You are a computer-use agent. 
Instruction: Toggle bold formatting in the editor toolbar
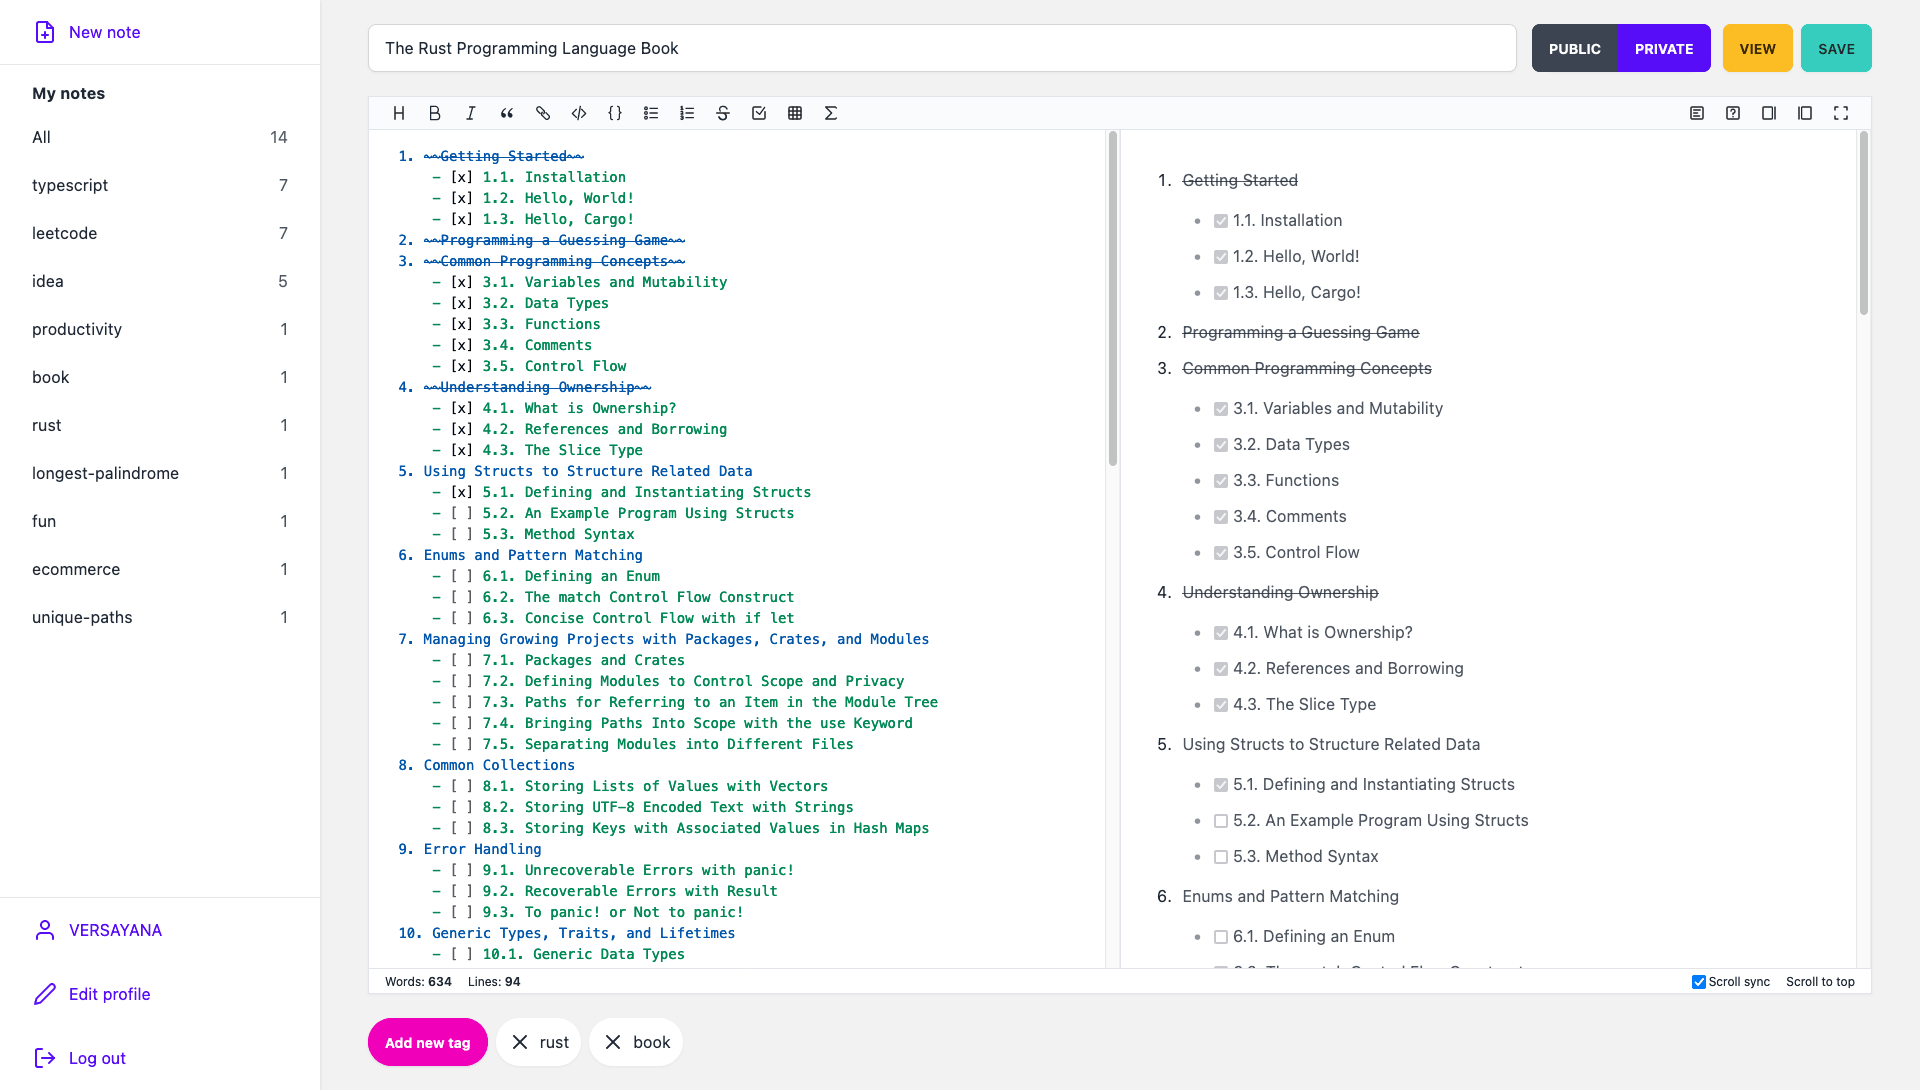pyautogui.click(x=434, y=113)
